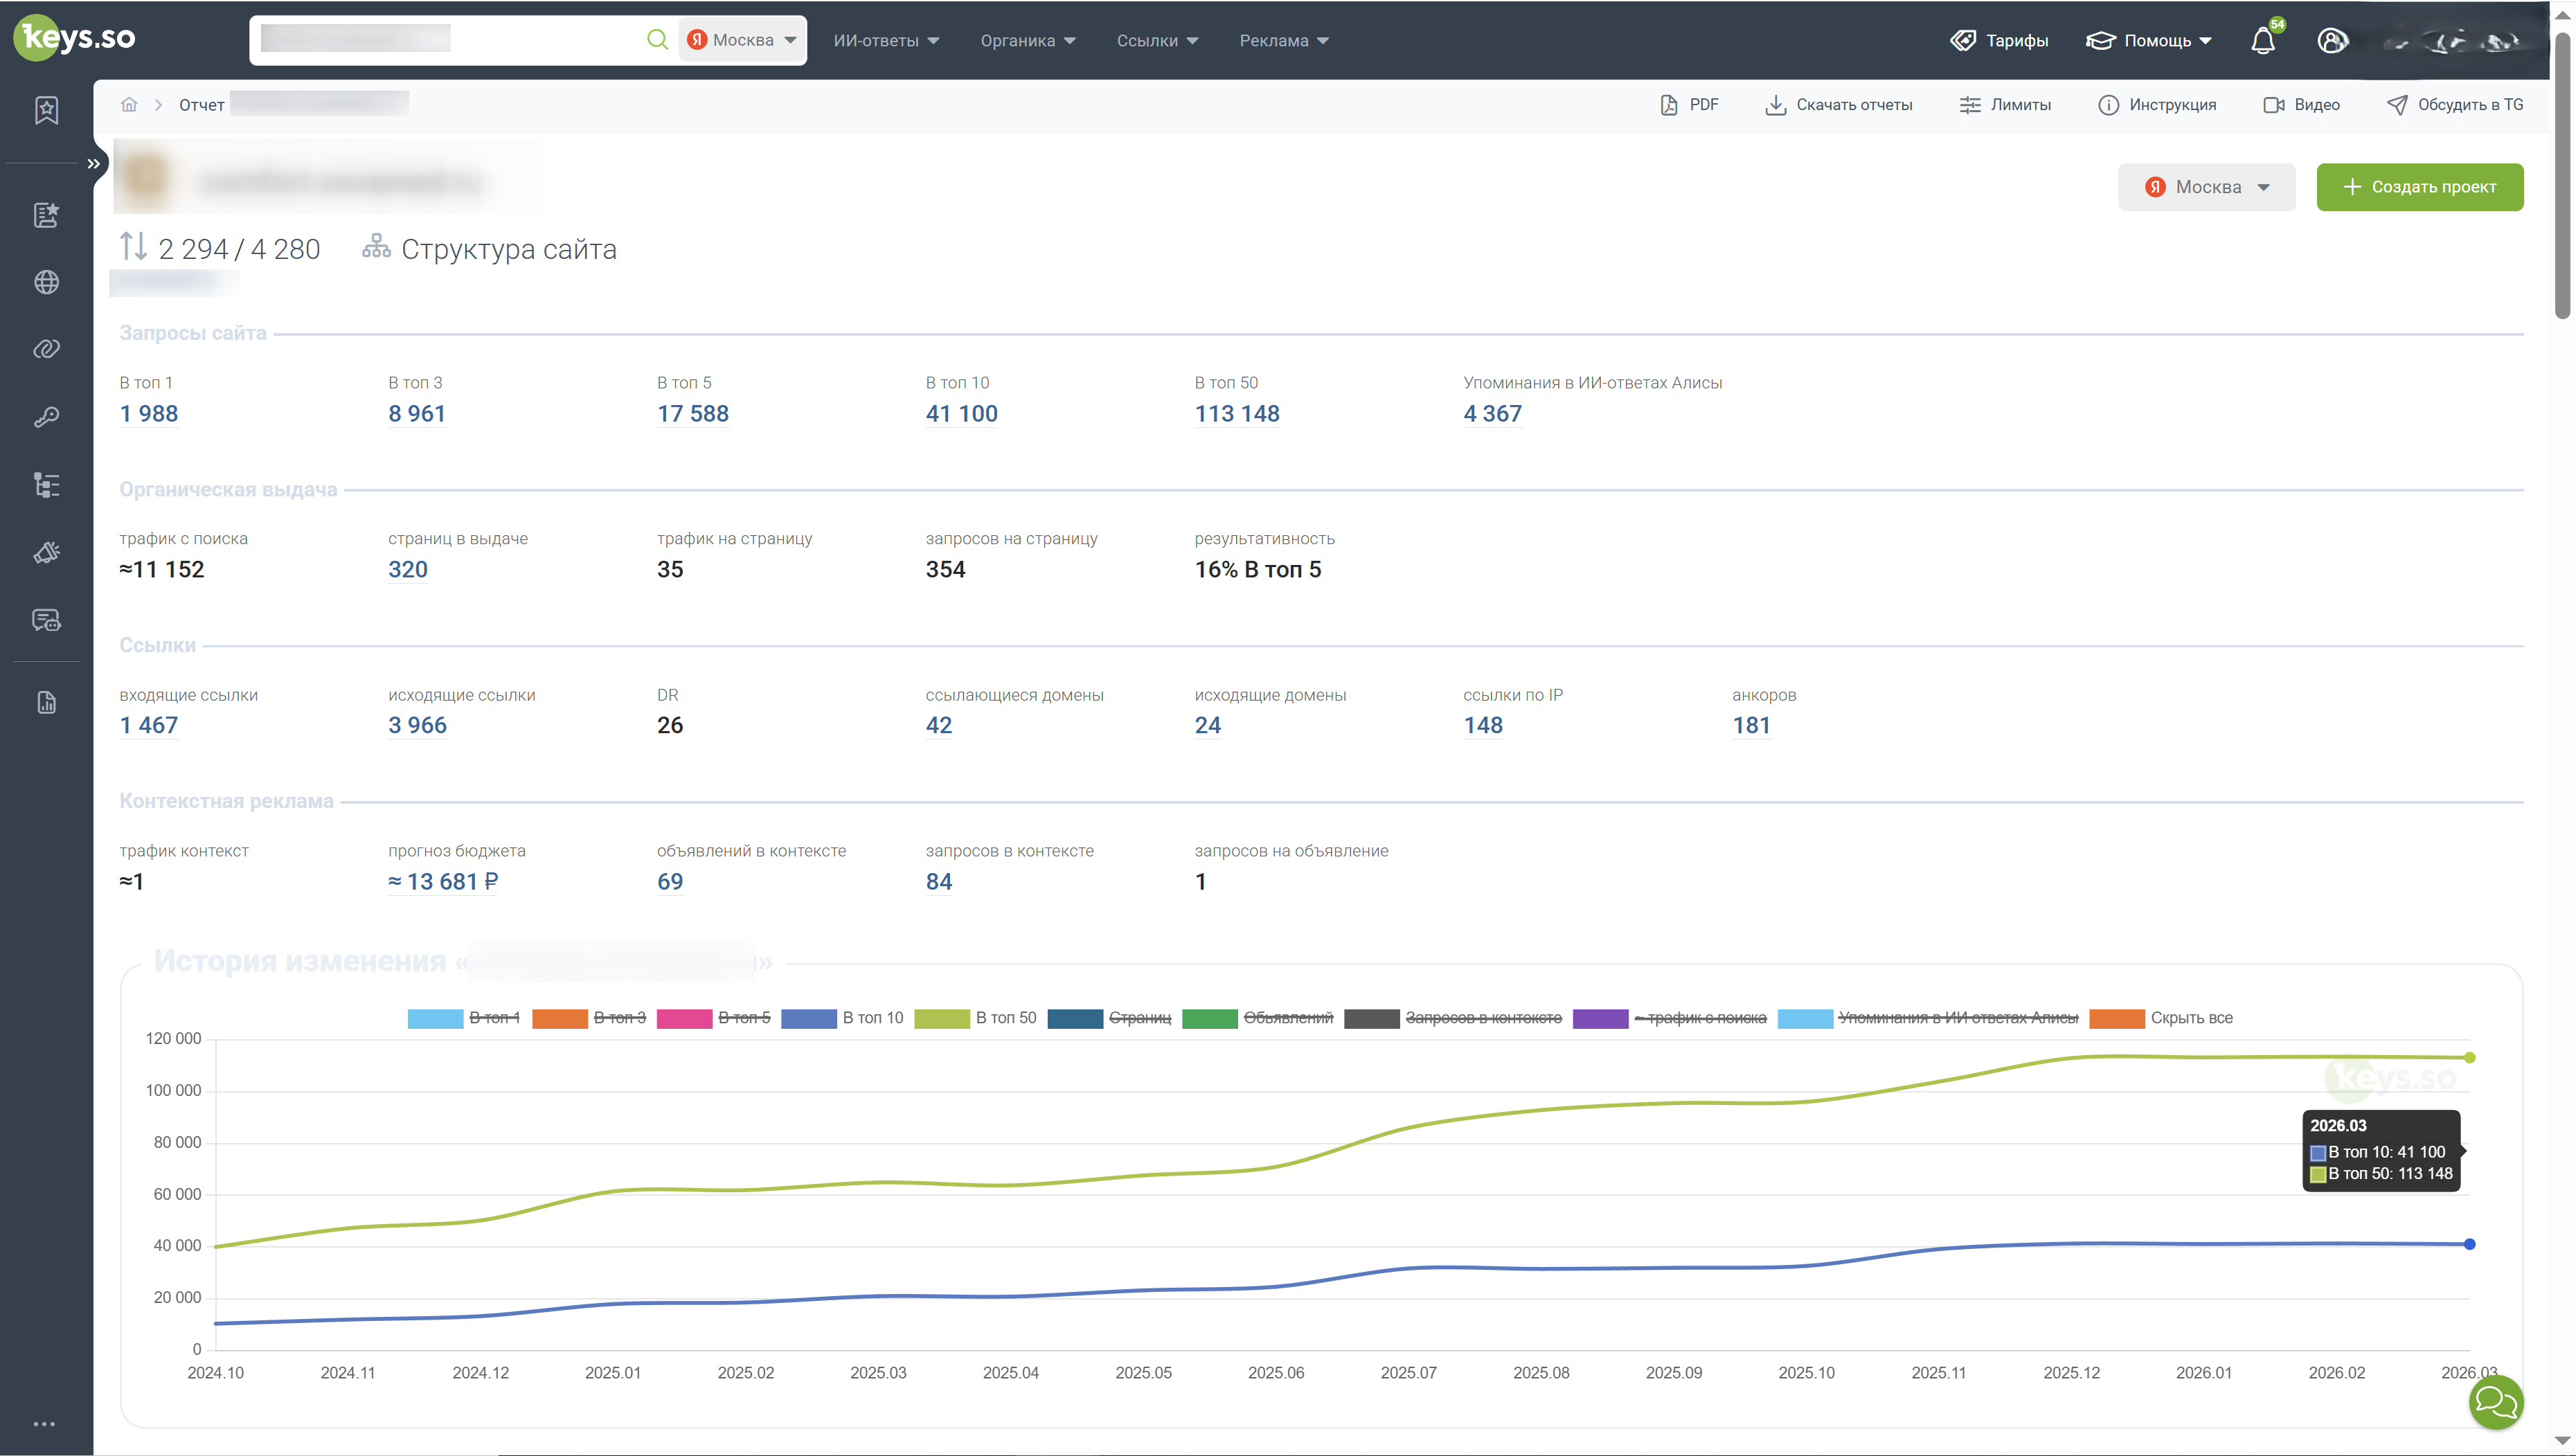Image resolution: width=2576 pixels, height=1456 pixels.
Task: Open the ИИ-ответы dropdown menu
Action: (886, 41)
